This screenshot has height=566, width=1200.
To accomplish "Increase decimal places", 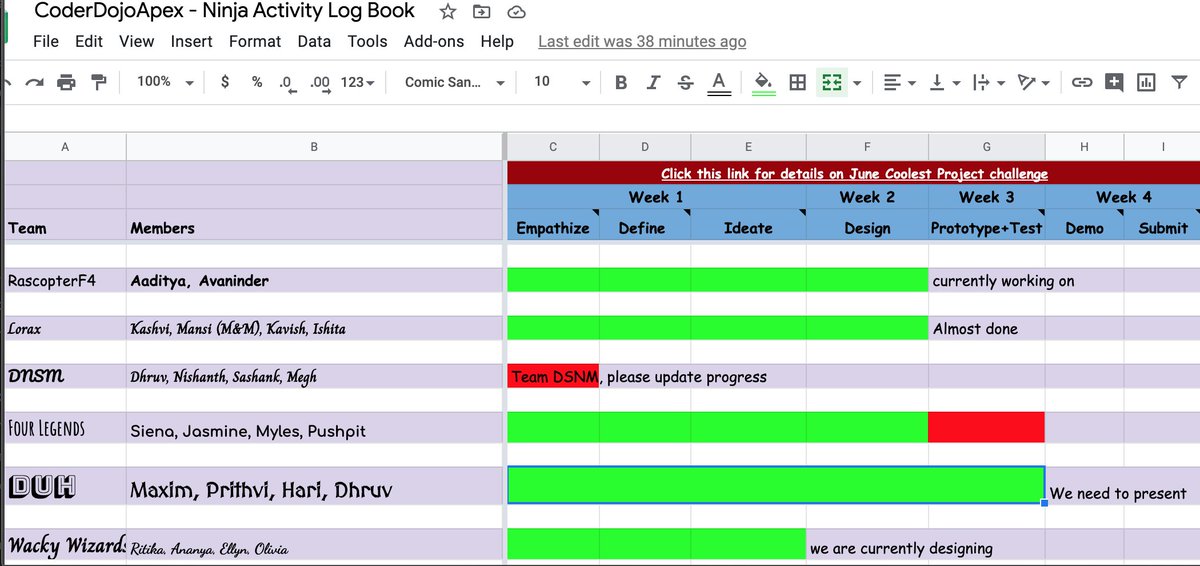I will [320, 83].
